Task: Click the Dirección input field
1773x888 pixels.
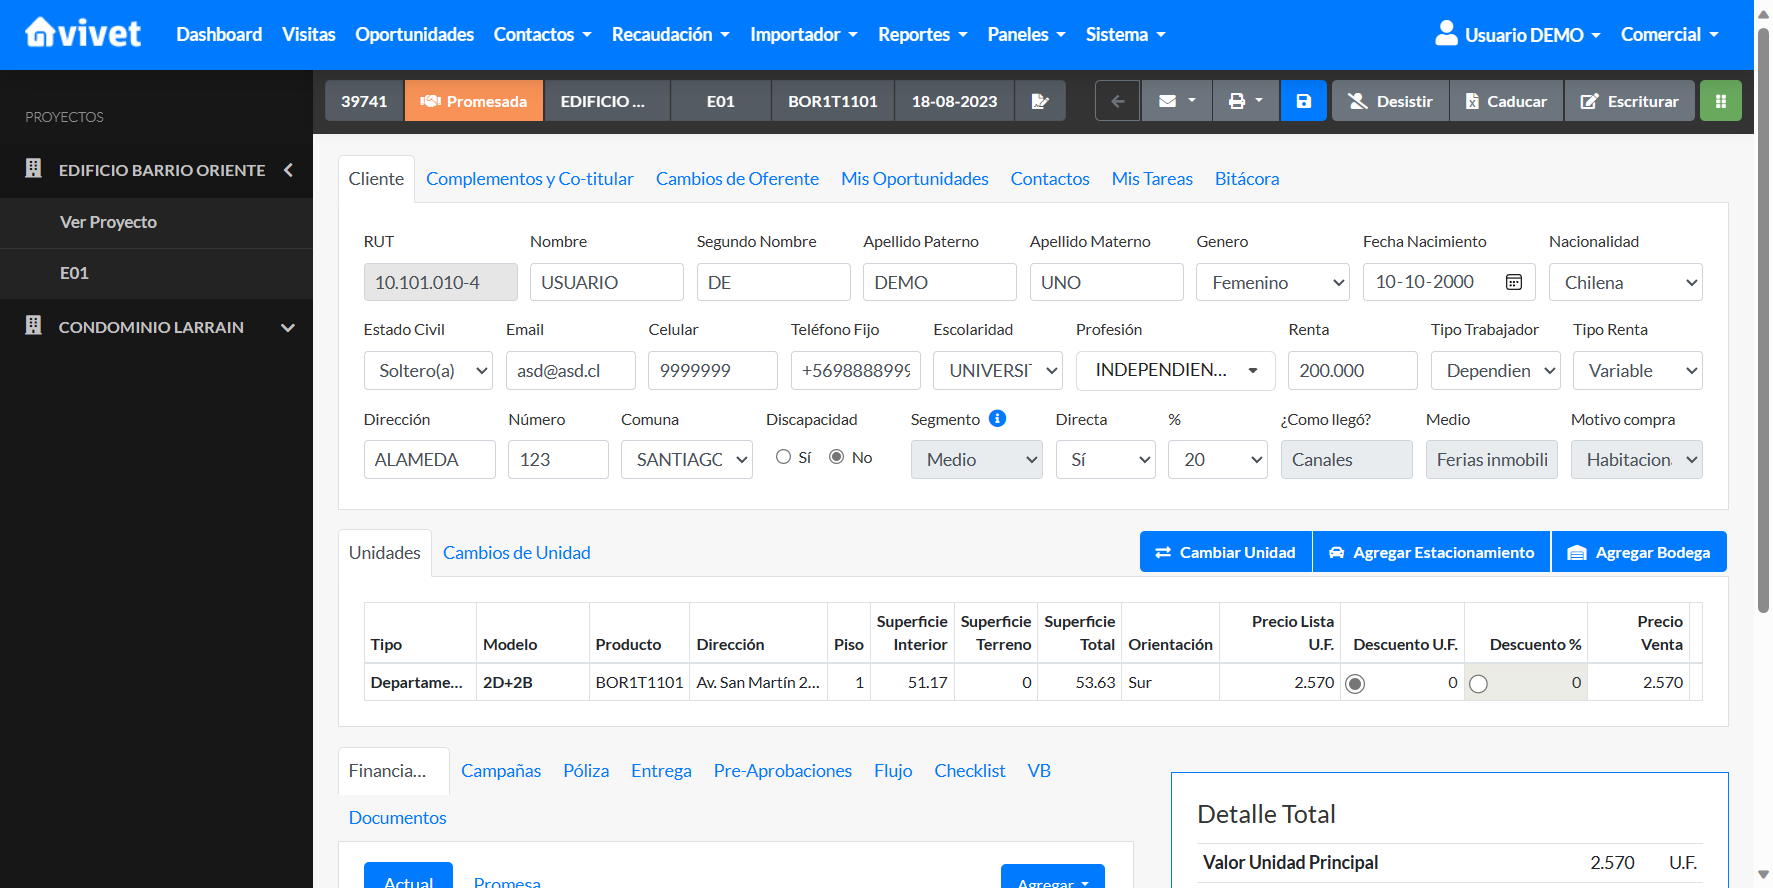Action: click(x=429, y=460)
